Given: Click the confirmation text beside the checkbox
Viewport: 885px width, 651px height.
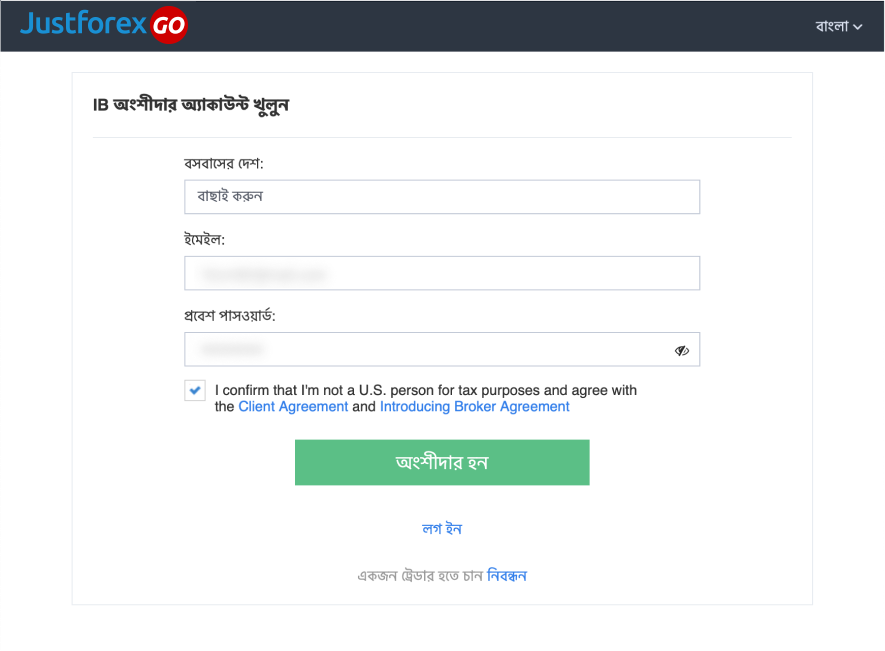Looking at the screenshot, I should 426,398.
